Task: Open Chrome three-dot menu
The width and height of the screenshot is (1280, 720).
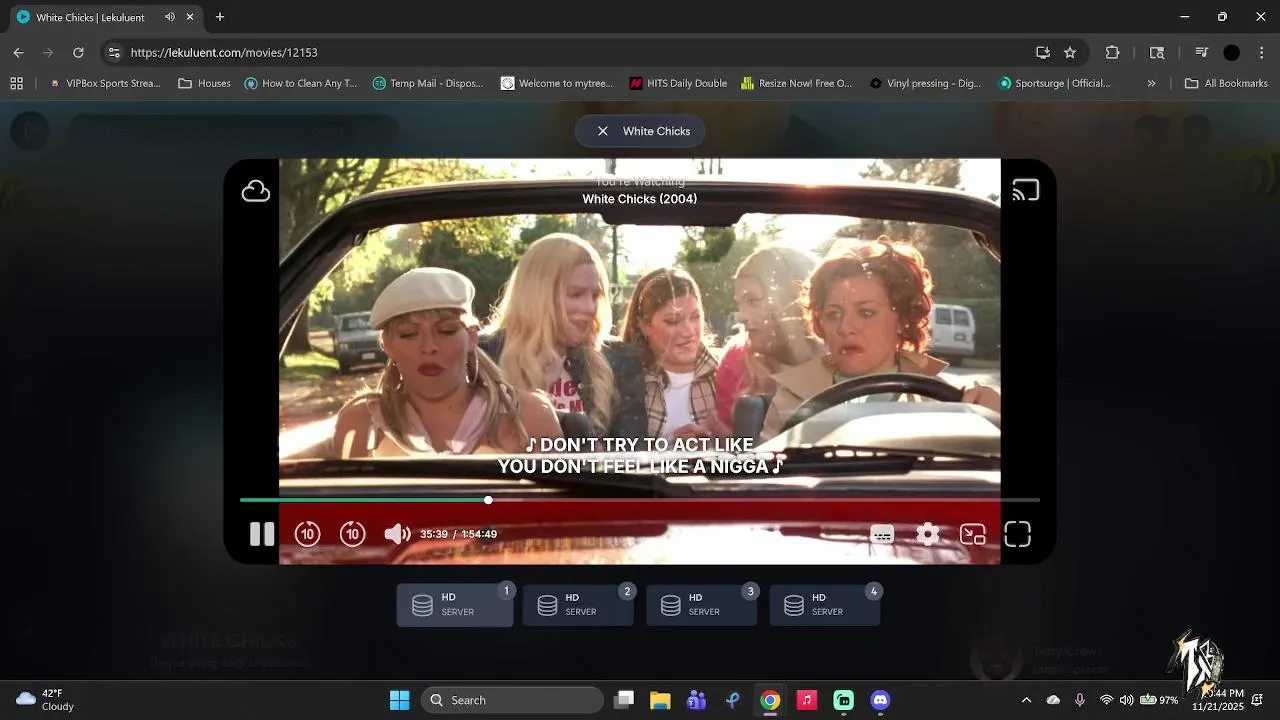Action: (1262, 52)
